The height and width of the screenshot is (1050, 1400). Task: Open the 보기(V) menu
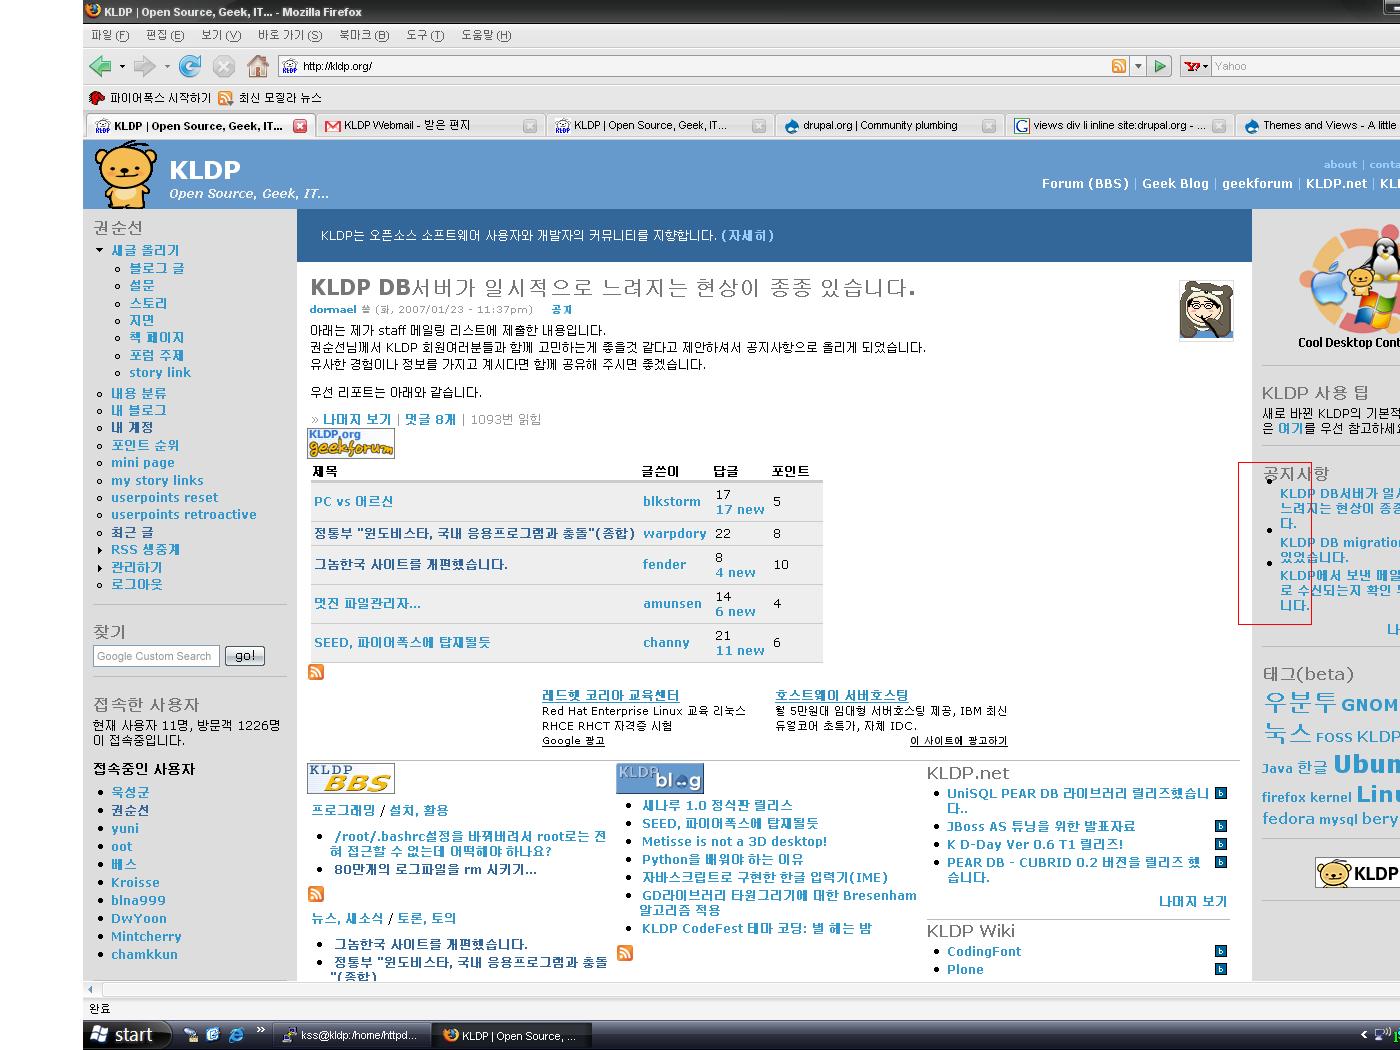click(221, 35)
